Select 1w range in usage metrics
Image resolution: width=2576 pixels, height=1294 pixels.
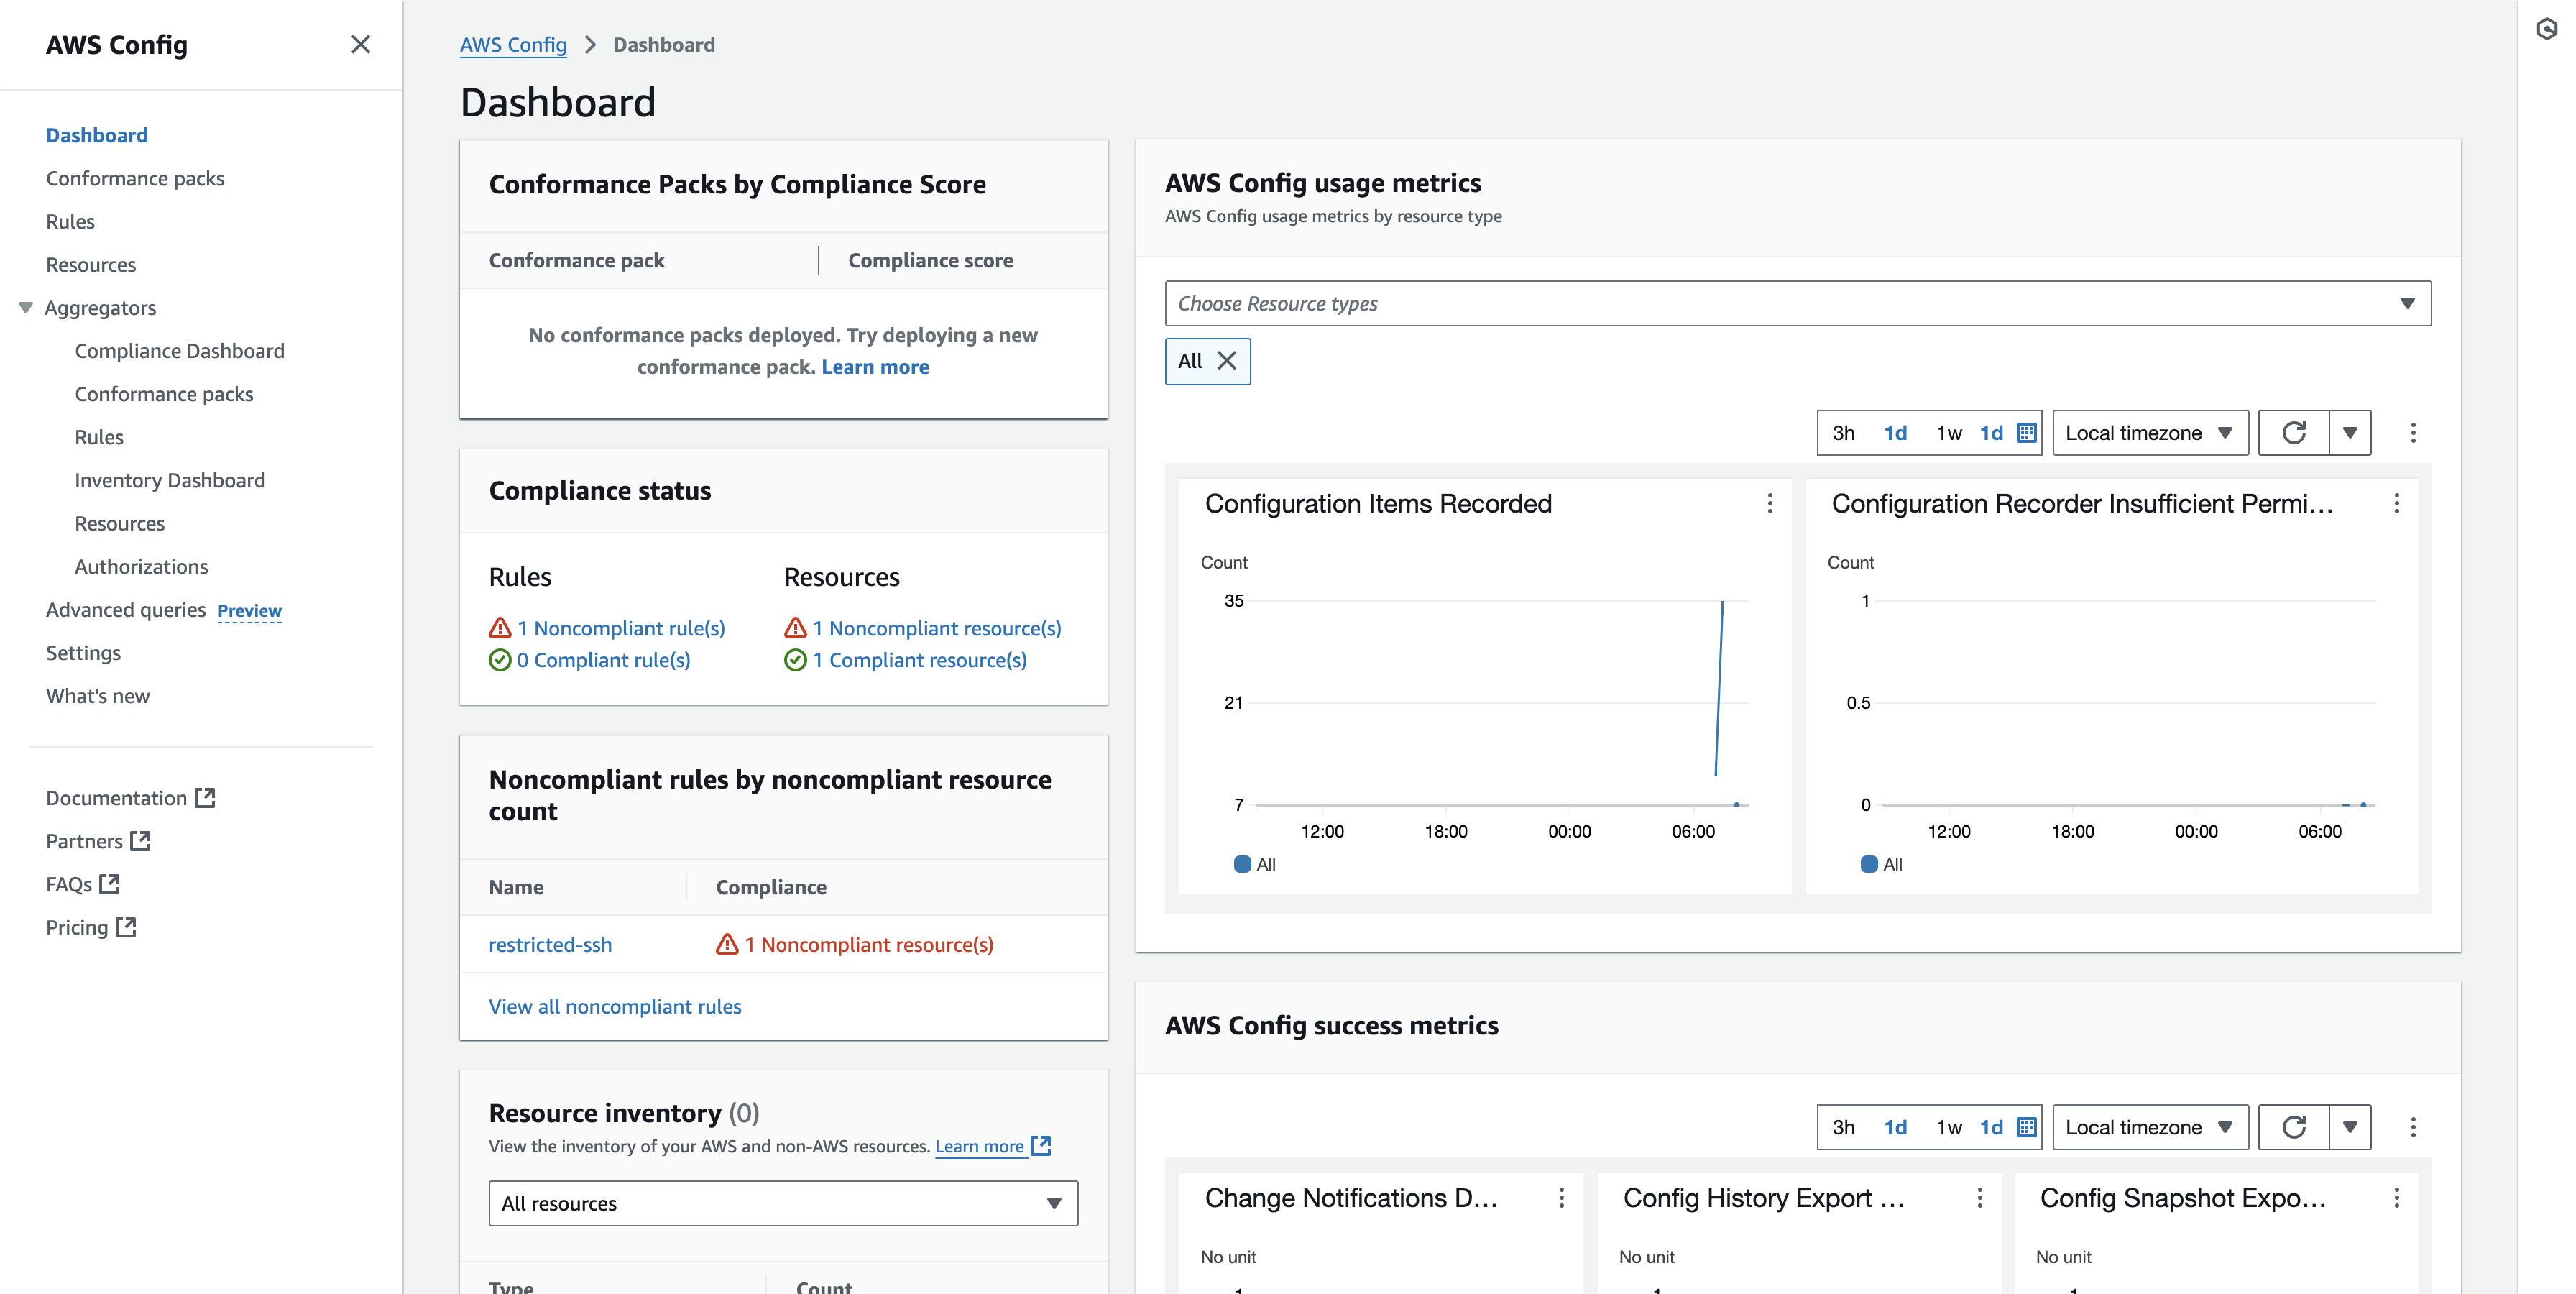[1948, 433]
